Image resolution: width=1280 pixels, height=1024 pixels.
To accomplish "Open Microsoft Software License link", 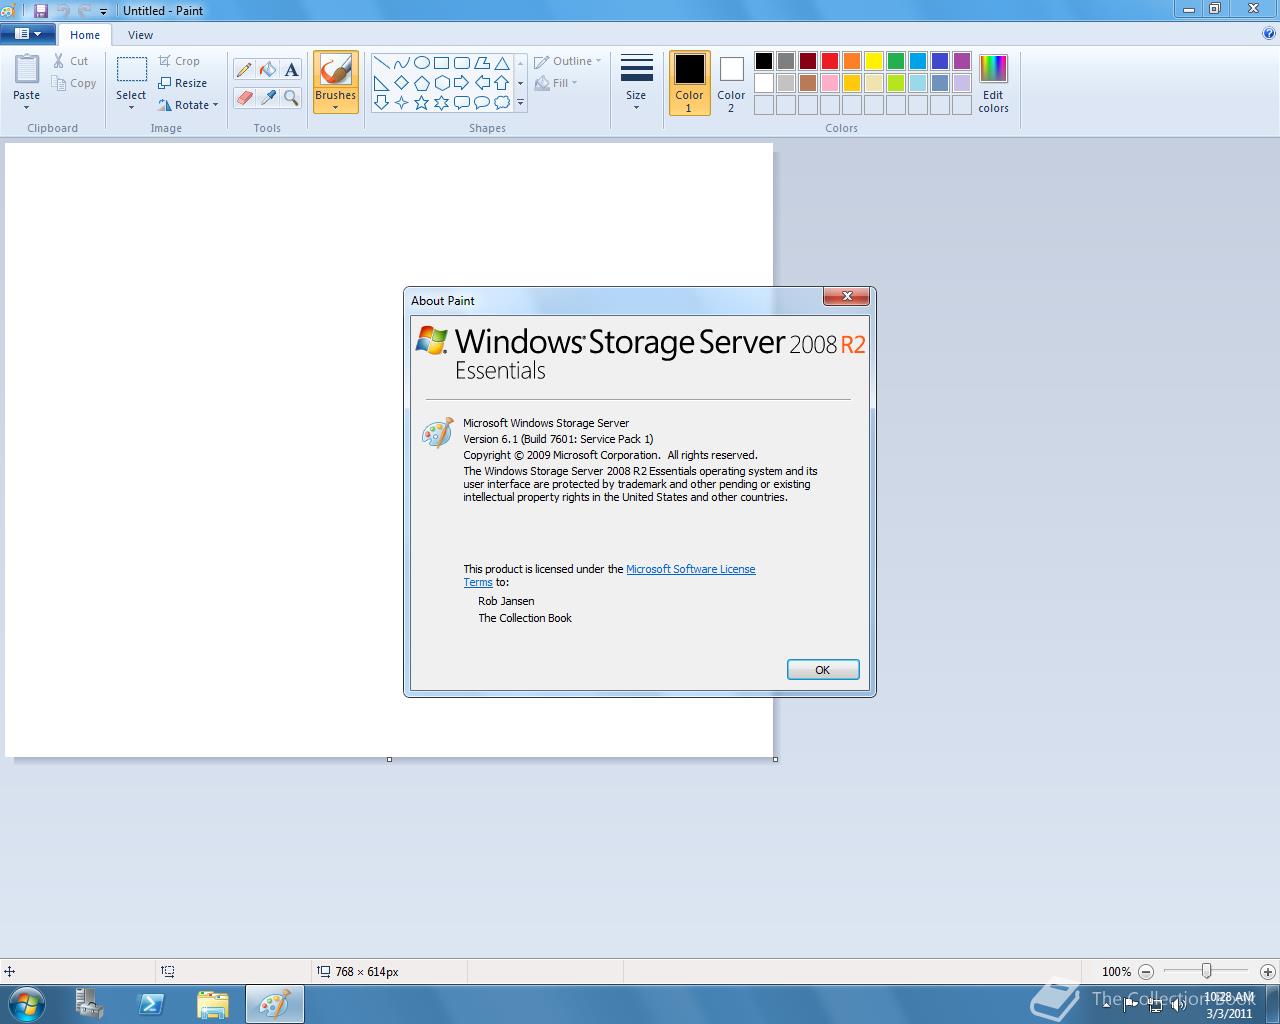I will click(691, 569).
